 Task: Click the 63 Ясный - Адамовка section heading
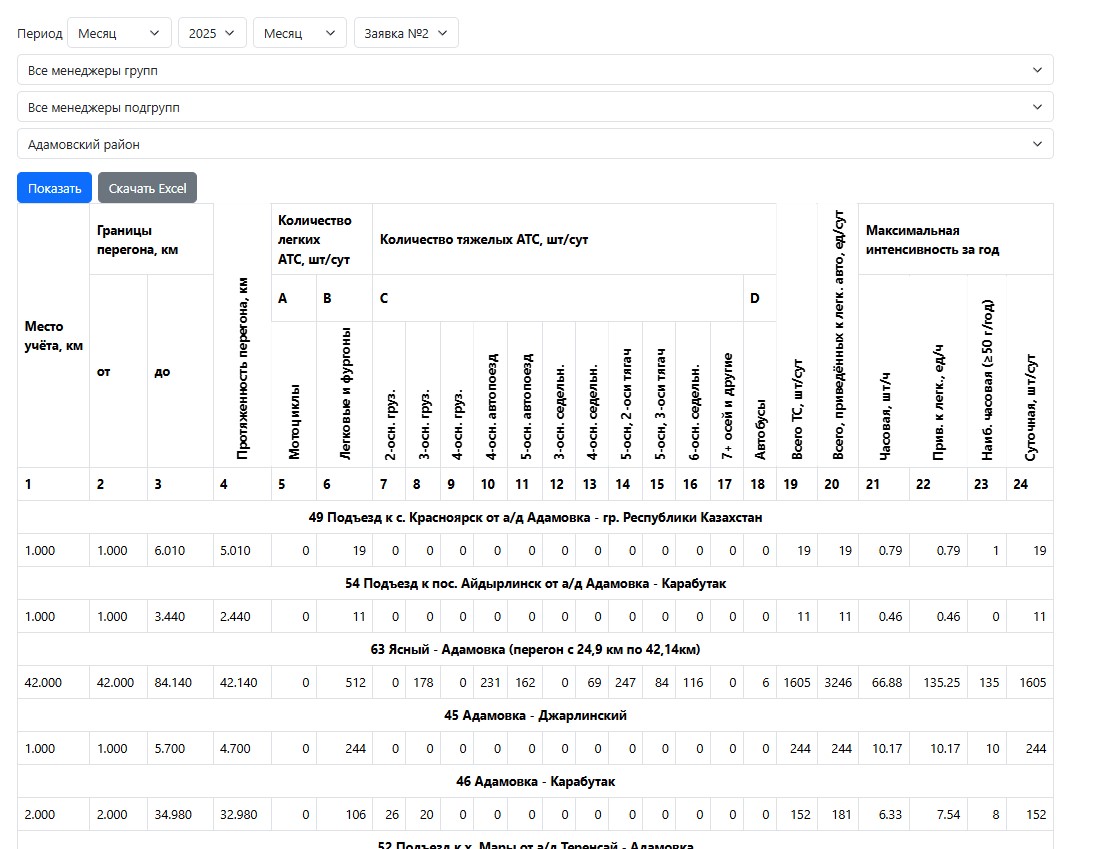click(535, 649)
